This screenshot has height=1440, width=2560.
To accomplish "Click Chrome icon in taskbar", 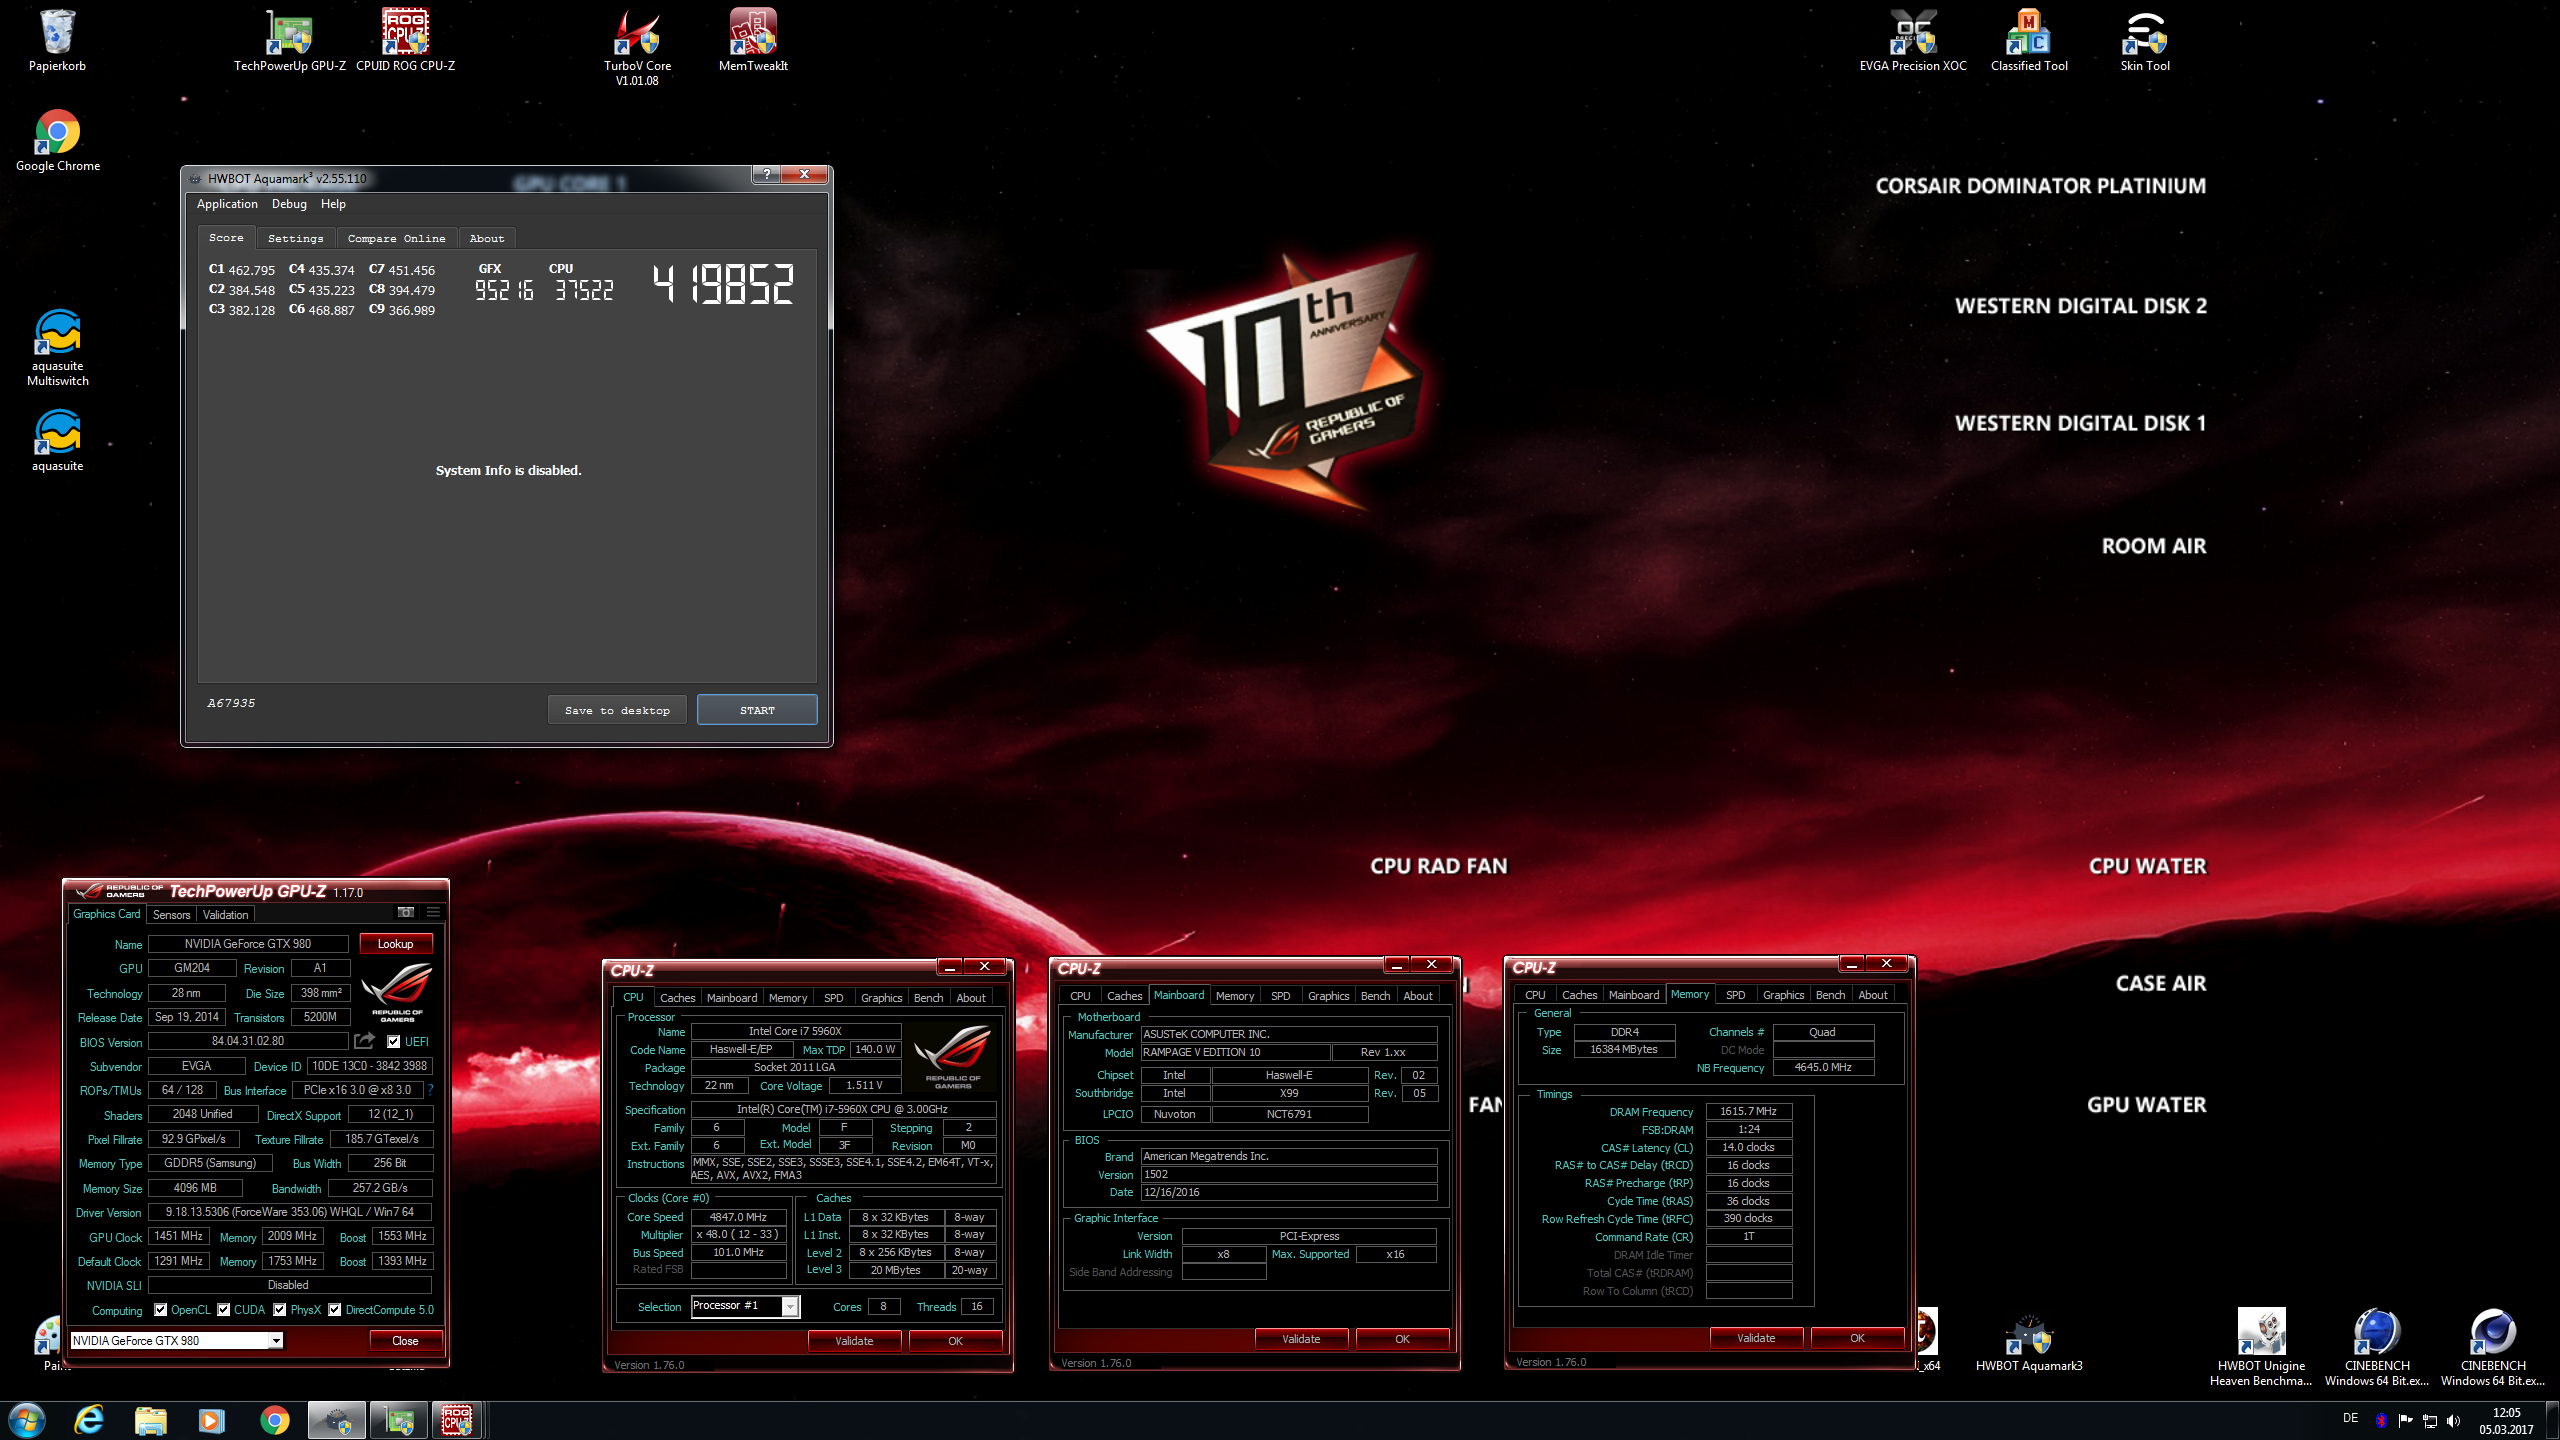I will point(274,1420).
